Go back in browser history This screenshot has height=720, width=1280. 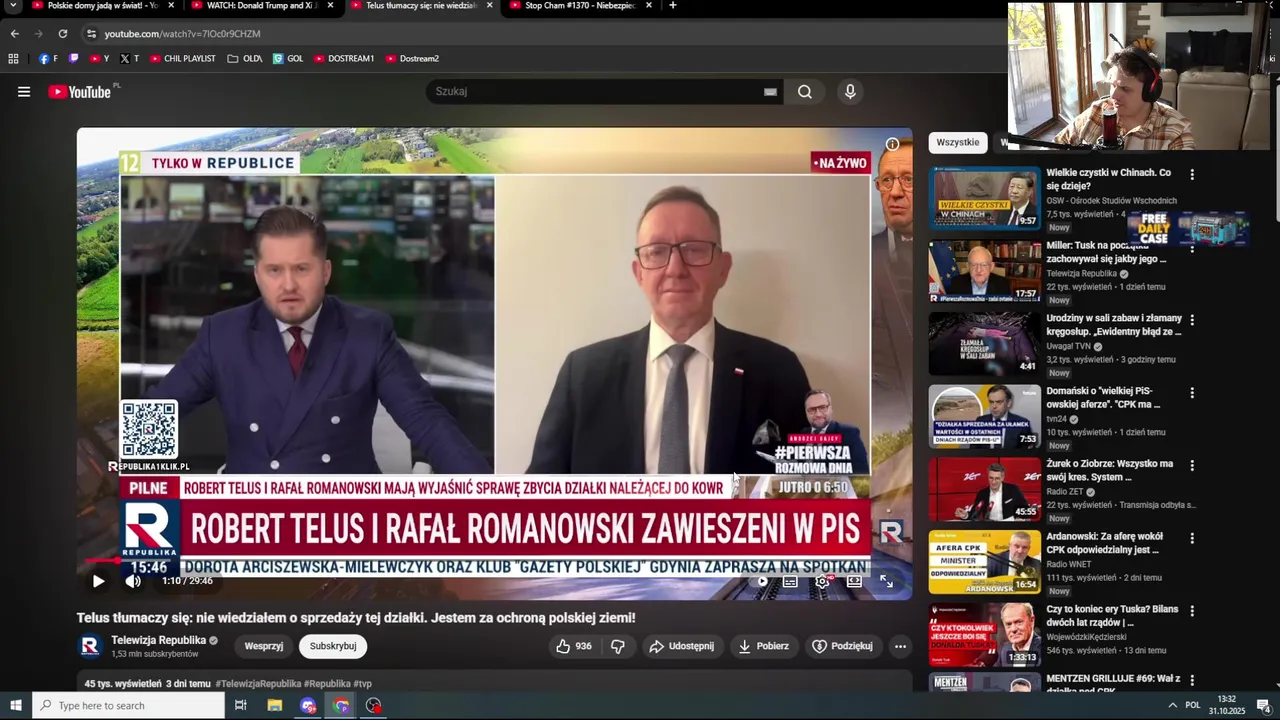click(14, 33)
